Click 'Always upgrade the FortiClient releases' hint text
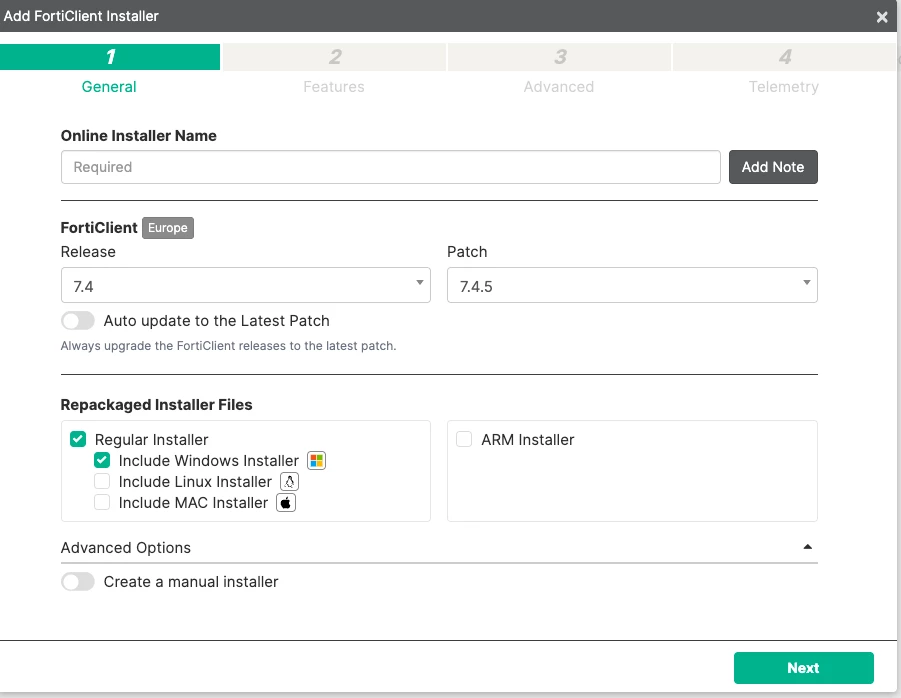 coord(229,346)
